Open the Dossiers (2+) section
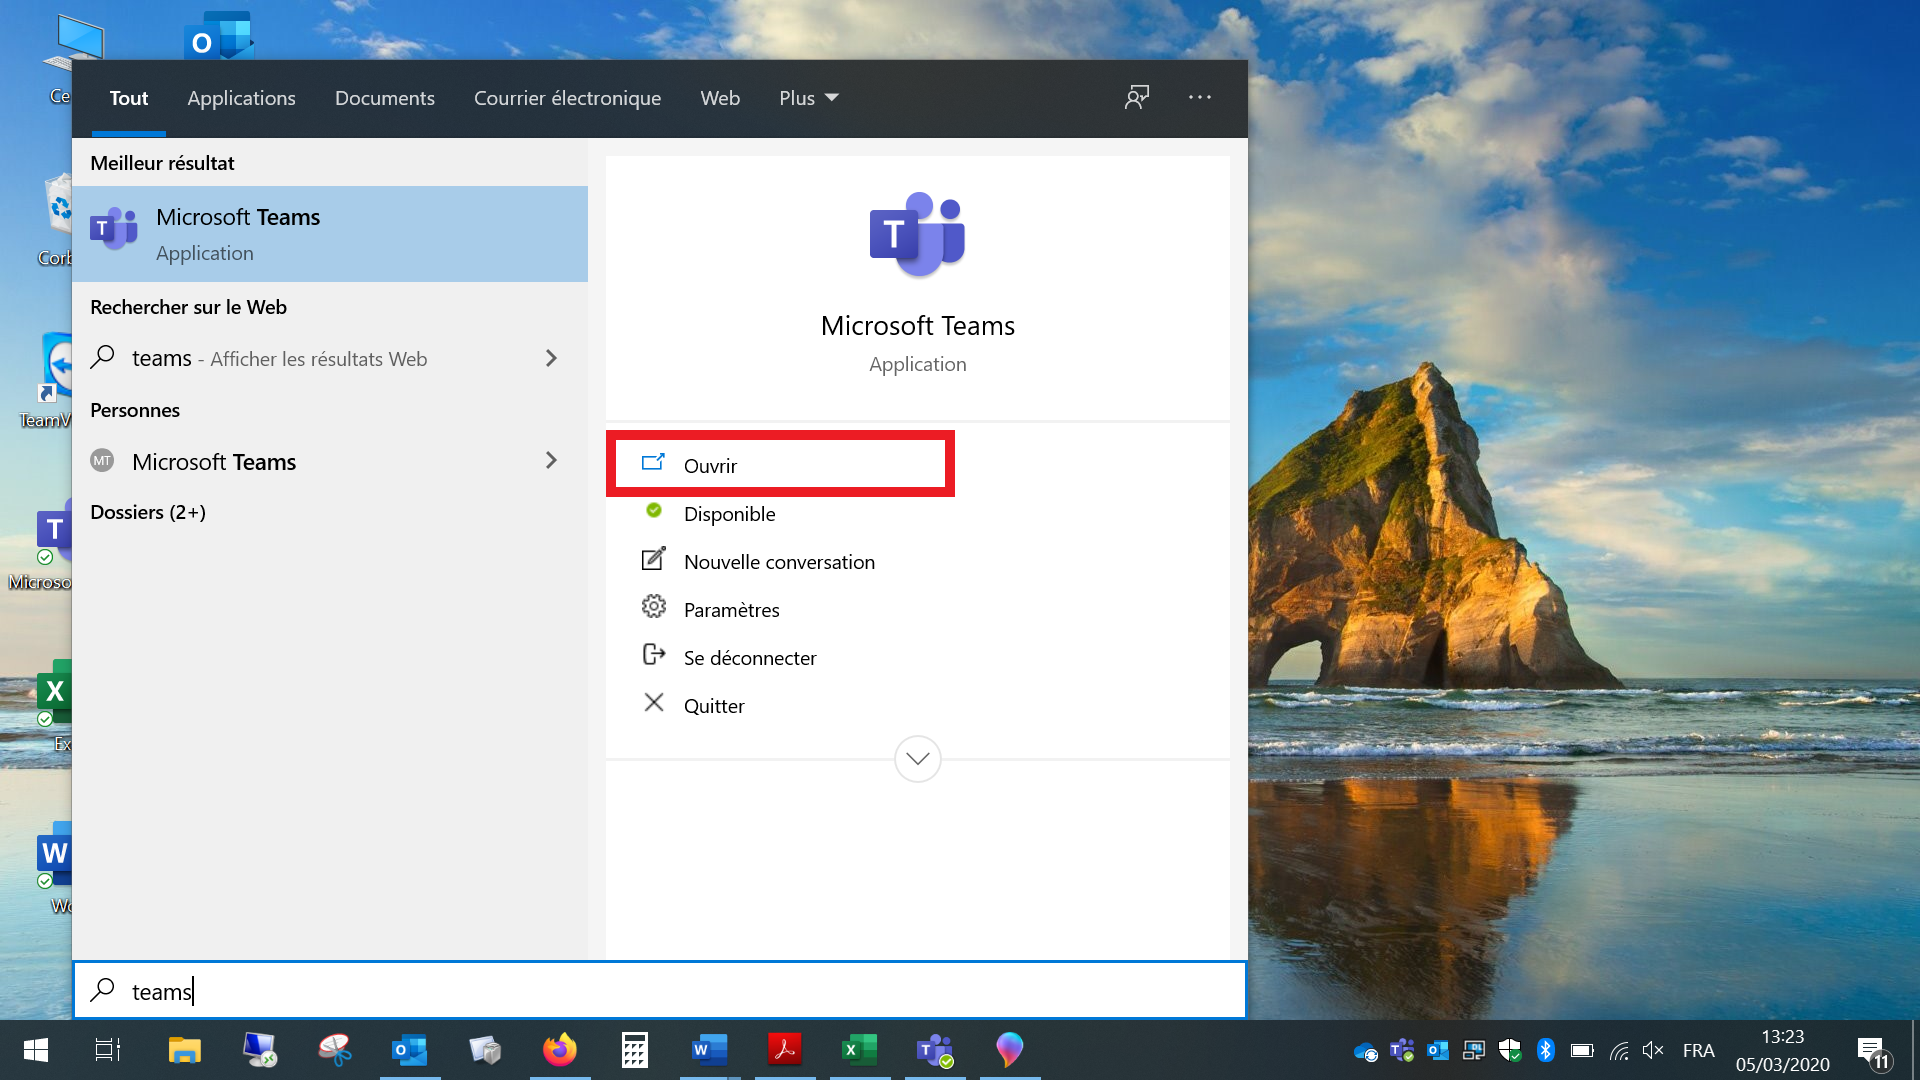Image resolution: width=1920 pixels, height=1080 pixels. tap(148, 512)
